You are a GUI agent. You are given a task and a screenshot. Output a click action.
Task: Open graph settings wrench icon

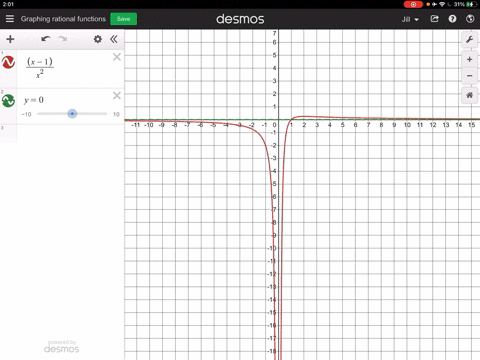[469, 40]
